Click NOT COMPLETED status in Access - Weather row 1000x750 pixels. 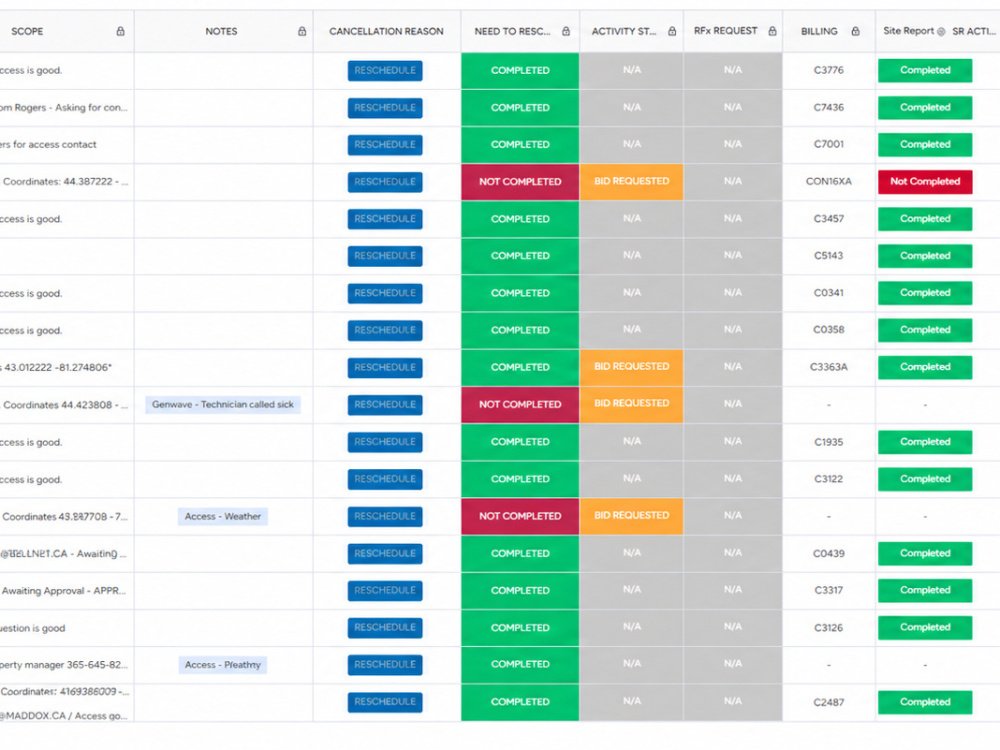click(520, 516)
